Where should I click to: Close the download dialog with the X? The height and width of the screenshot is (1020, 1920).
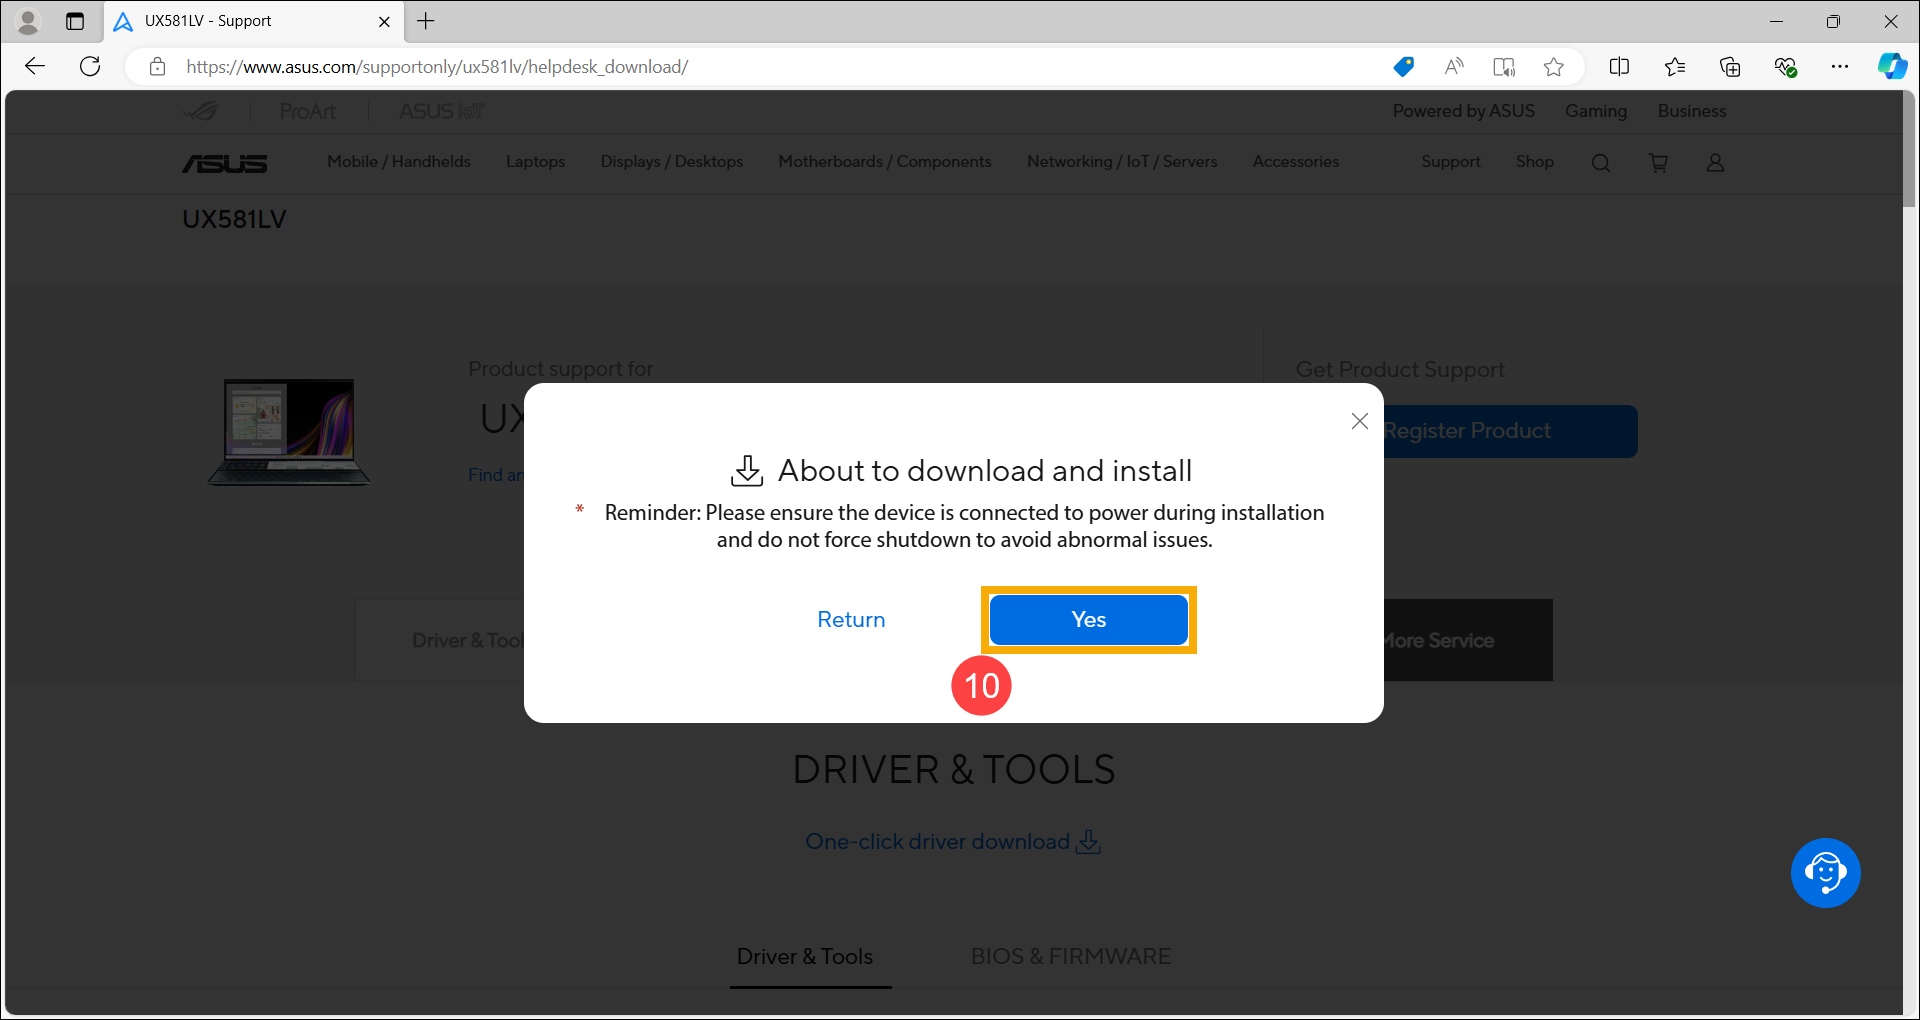pos(1359,421)
